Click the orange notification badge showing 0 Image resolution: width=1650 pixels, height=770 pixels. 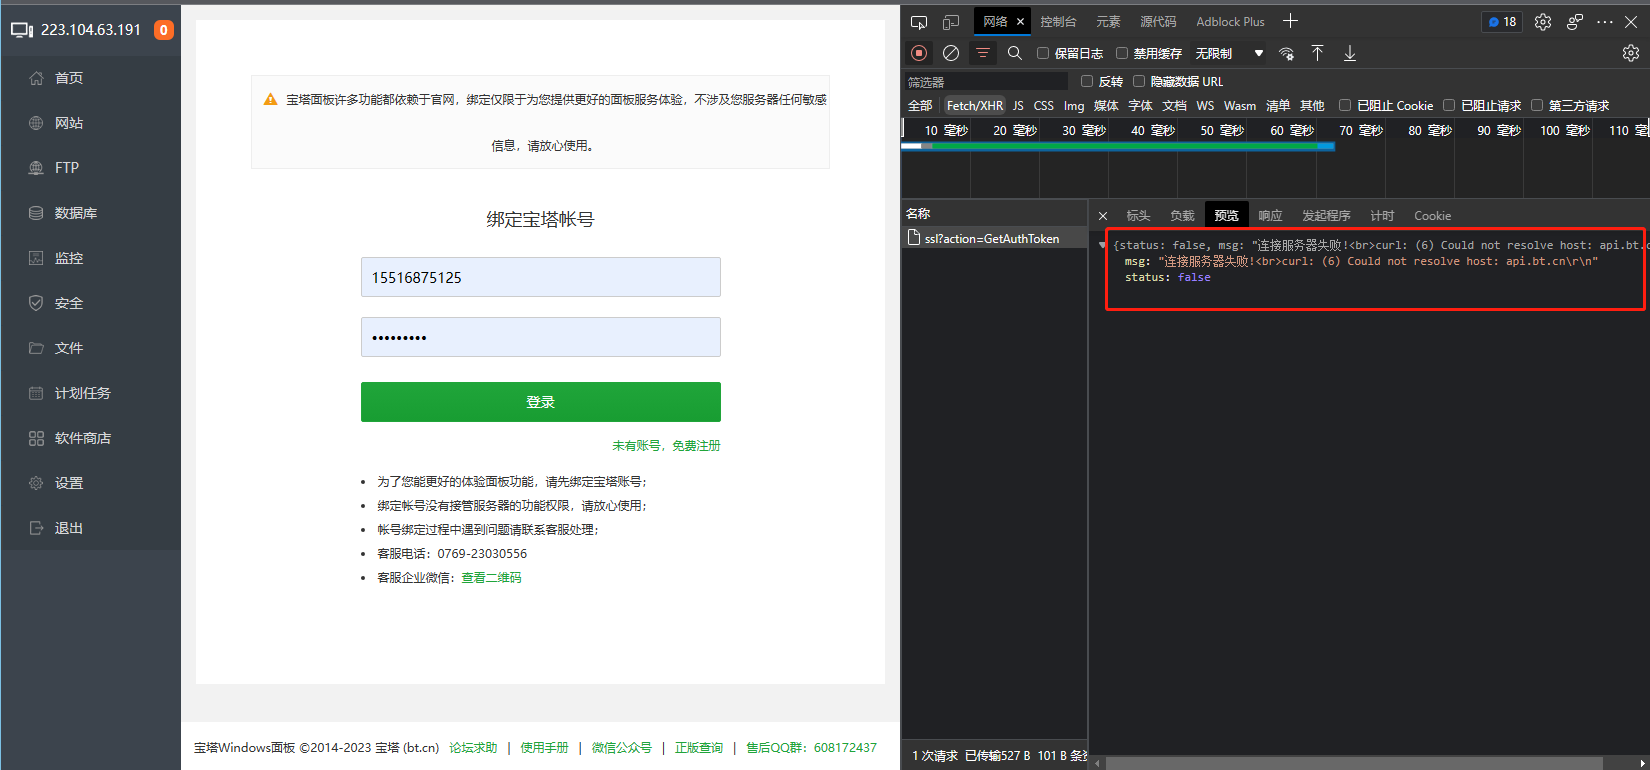163,30
